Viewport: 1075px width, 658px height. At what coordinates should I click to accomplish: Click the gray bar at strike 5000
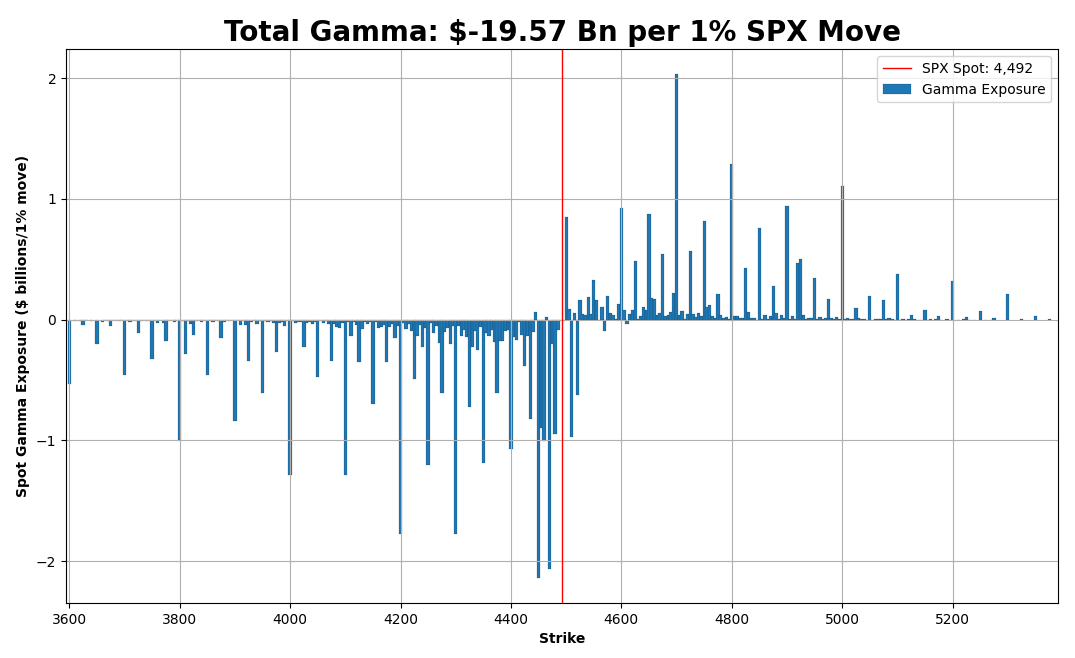pyautogui.click(x=843, y=250)
